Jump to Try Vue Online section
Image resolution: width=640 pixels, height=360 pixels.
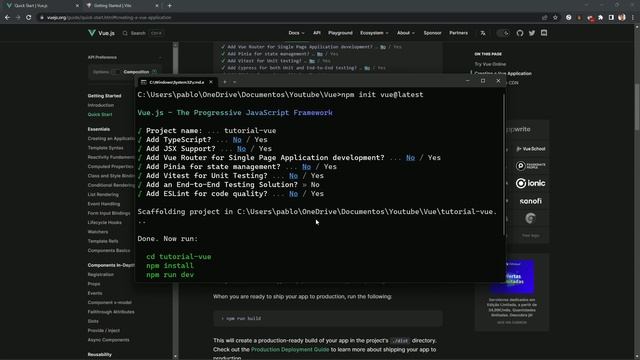(x=490, y=64)
